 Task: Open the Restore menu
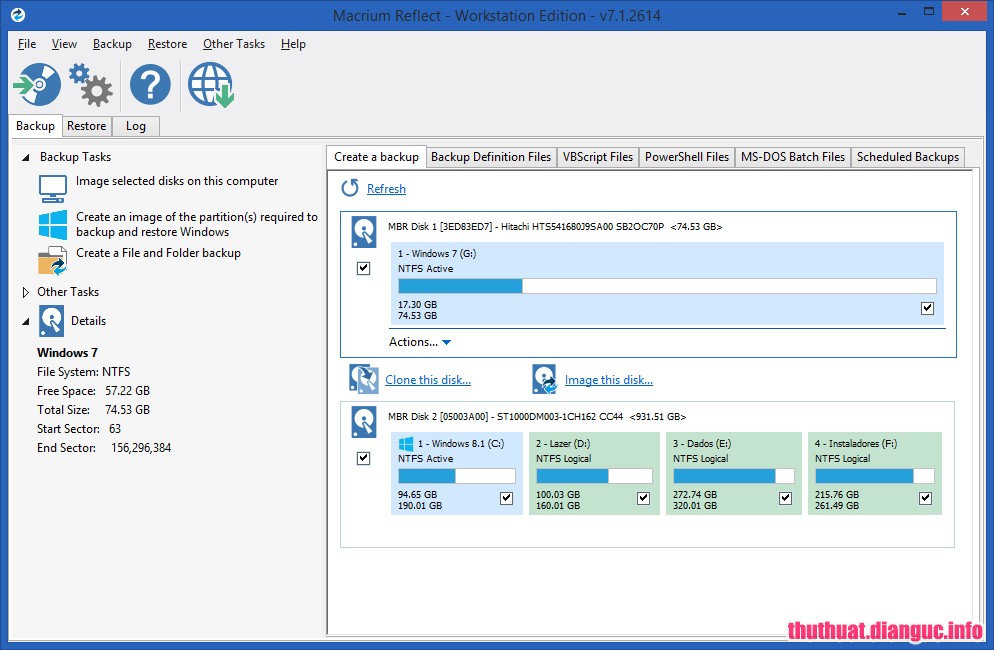click(167, 44)
